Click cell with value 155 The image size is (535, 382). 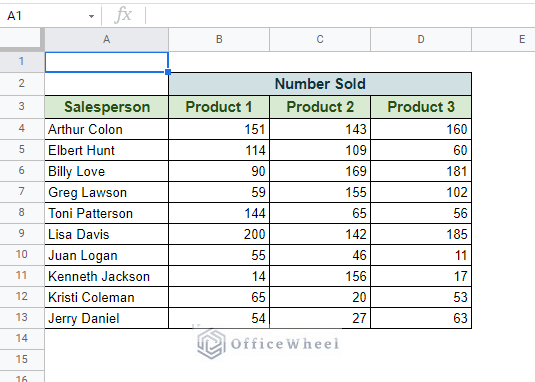(x=320, y=192)
